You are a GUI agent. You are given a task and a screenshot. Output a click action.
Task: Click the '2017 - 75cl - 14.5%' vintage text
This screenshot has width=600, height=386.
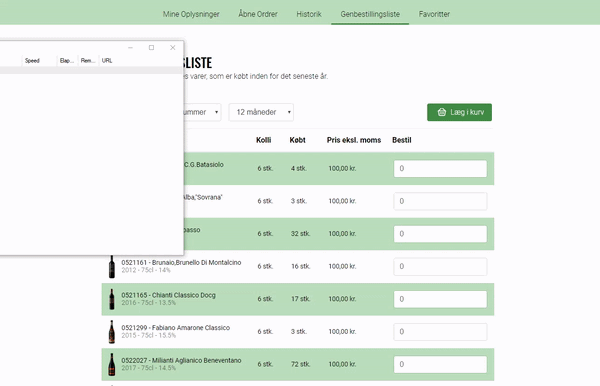click(148, 368)
